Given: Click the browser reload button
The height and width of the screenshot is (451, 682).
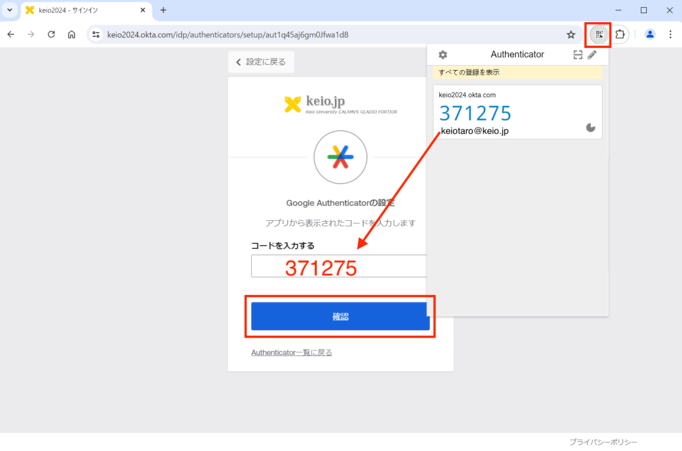Looking at the screenshot, I should [x=51, y=34].
